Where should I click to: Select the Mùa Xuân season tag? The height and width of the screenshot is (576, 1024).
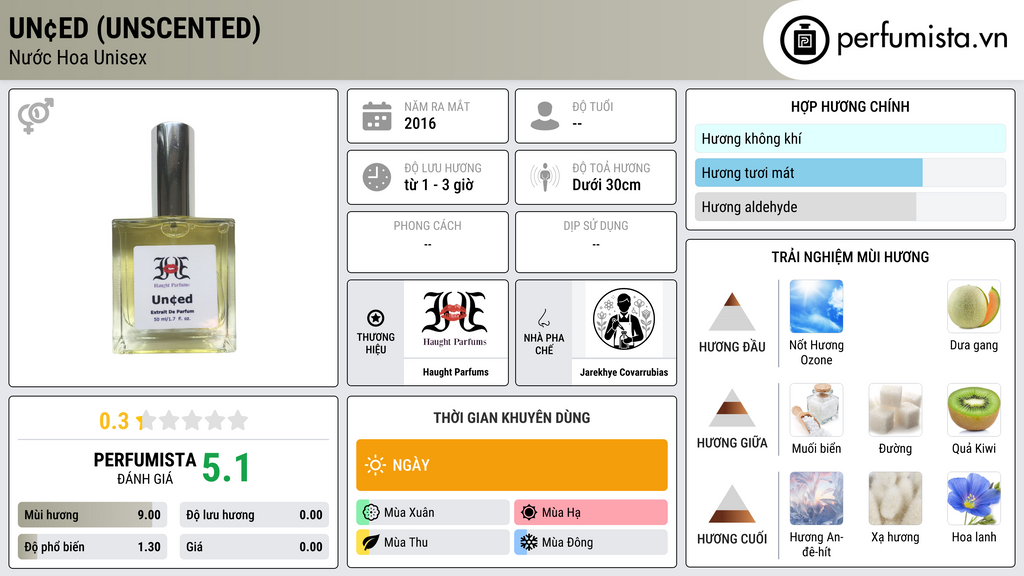pos(433,512)
